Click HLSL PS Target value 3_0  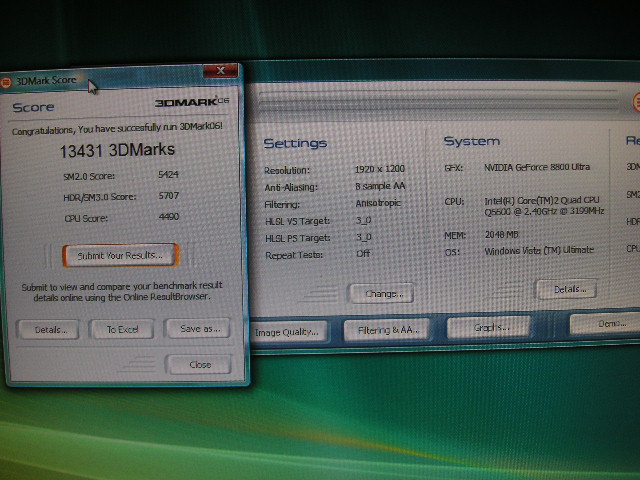(363, 237)
